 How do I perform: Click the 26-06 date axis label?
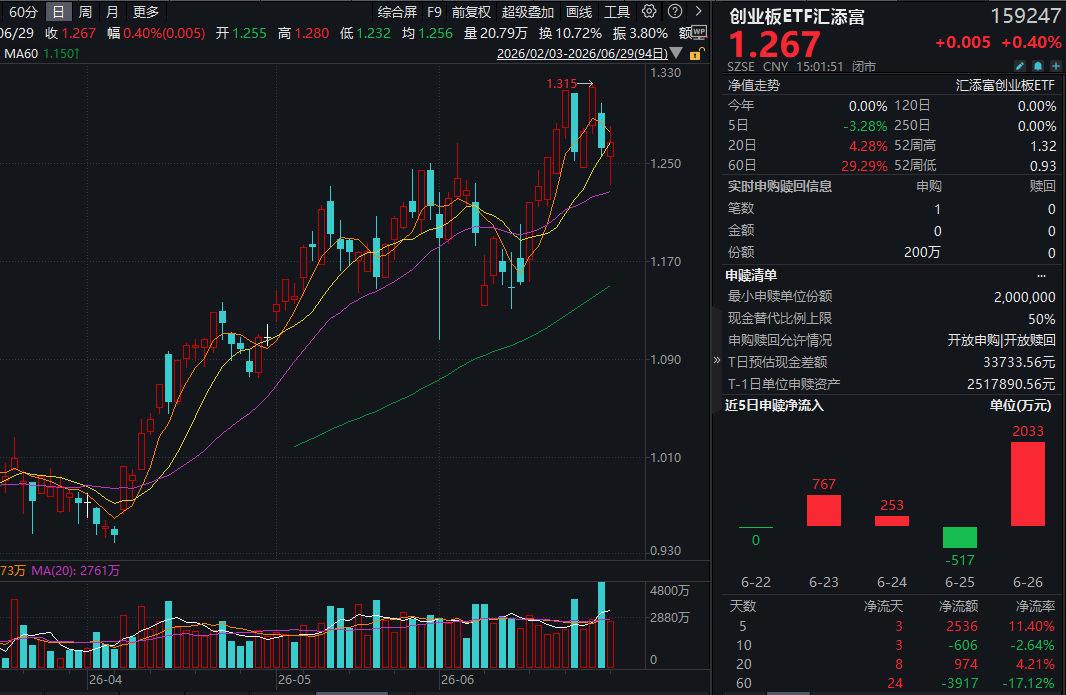458,679
